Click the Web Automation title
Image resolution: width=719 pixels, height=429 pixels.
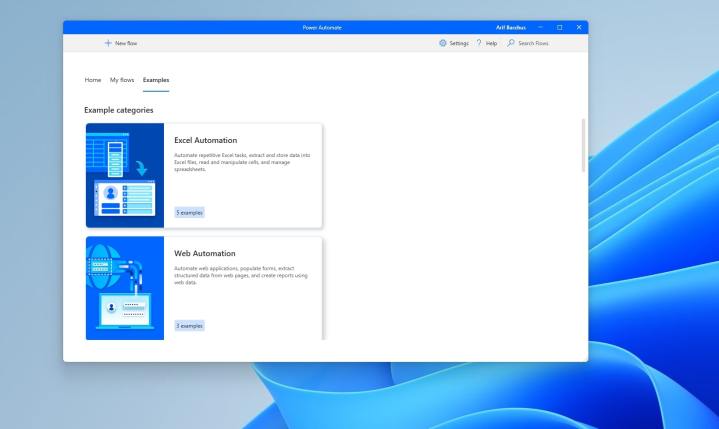tap(205, 253)
